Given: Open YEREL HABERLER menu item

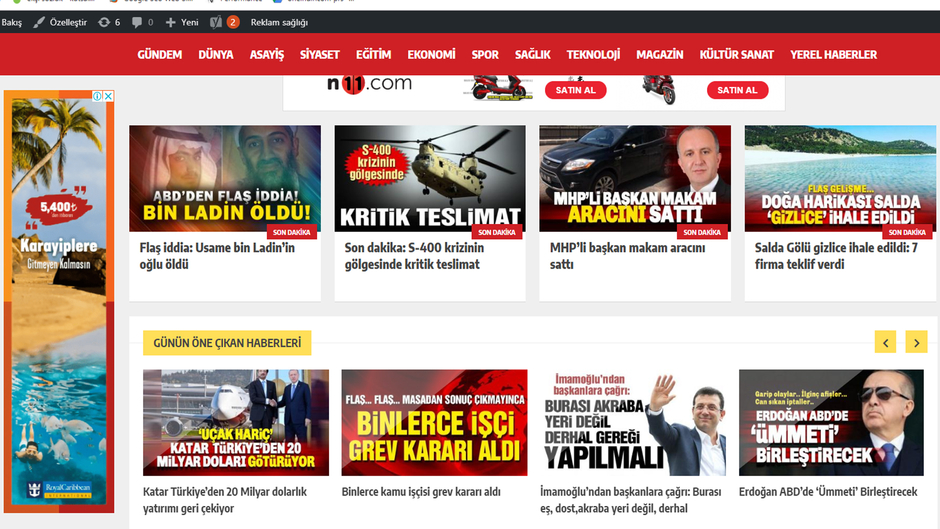Looking at the screenshot, I should coord(833,55).
